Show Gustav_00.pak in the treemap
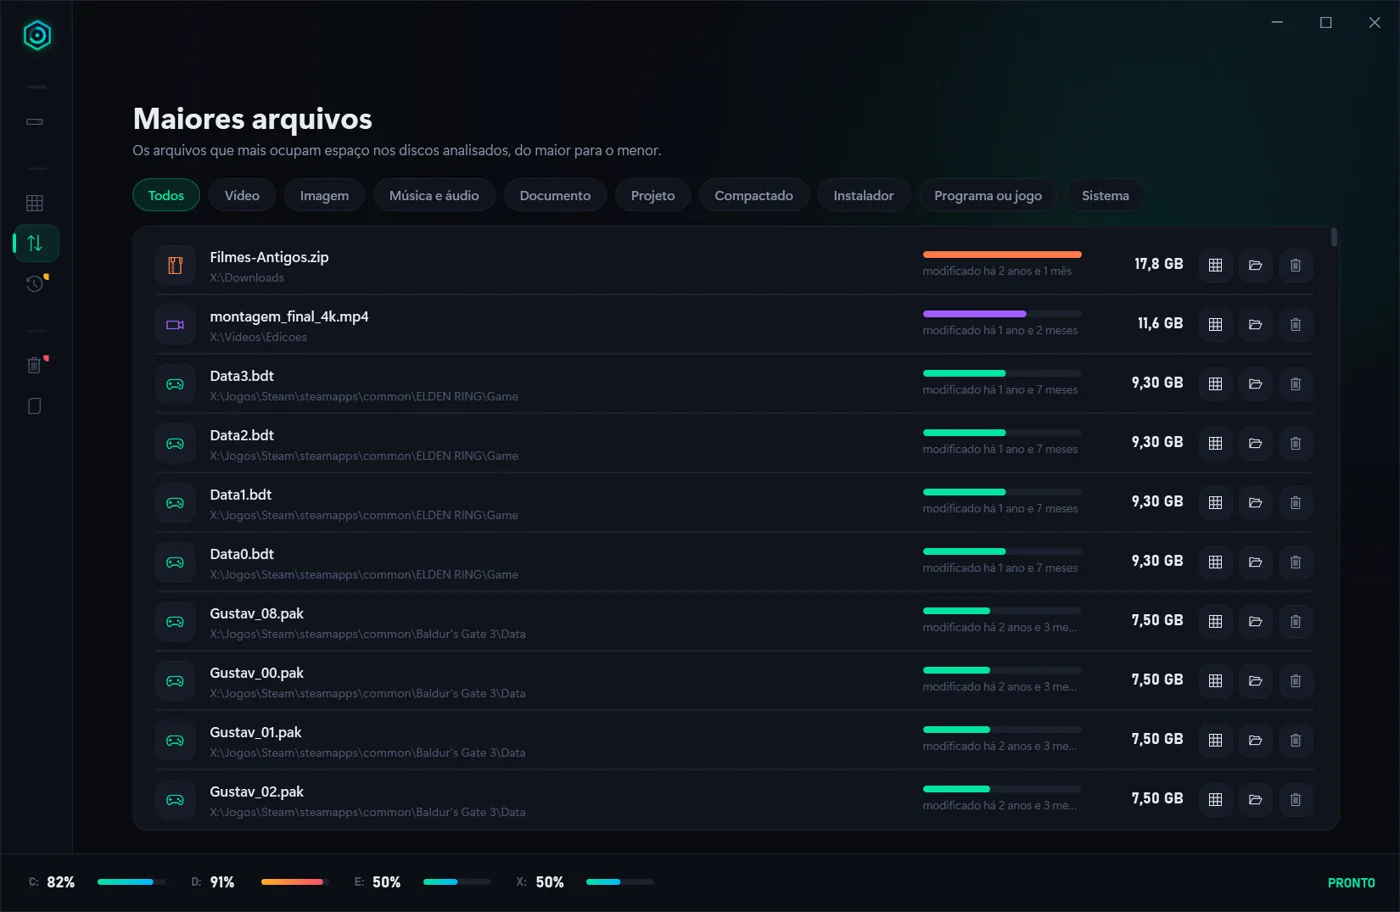 [x=1215, y=681]
